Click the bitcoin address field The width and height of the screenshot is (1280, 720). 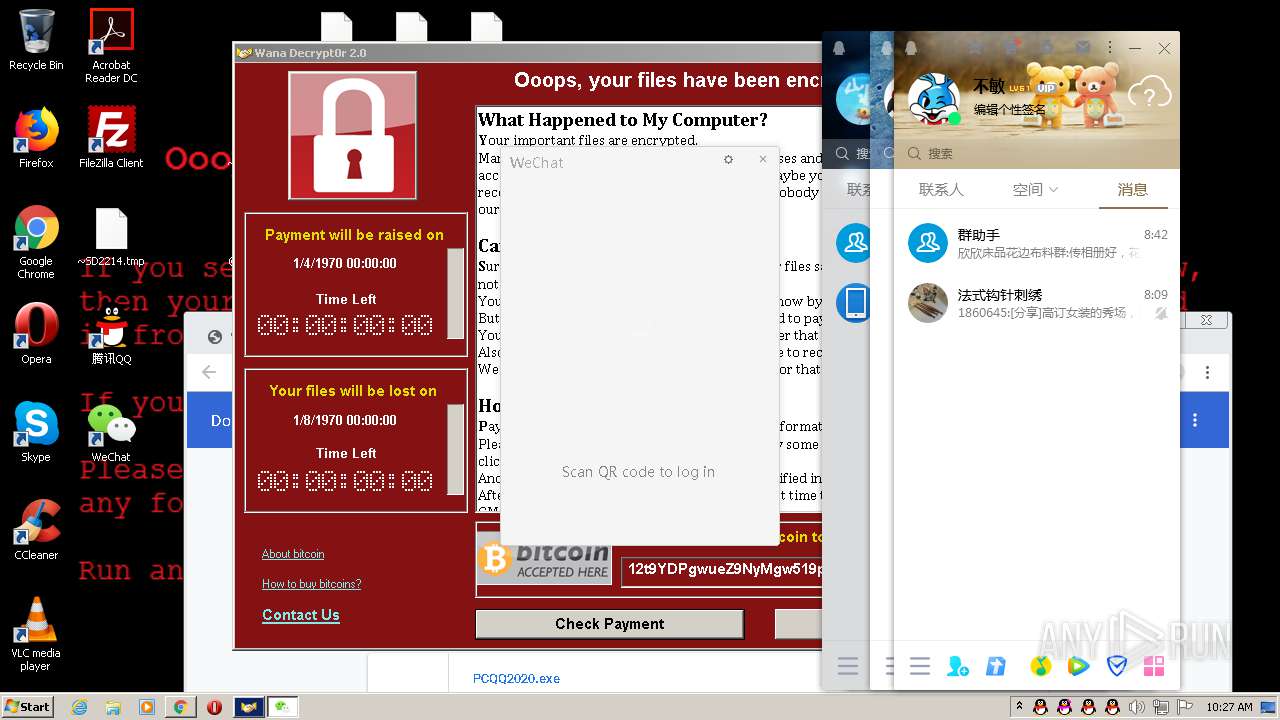(x=722, y=570)
